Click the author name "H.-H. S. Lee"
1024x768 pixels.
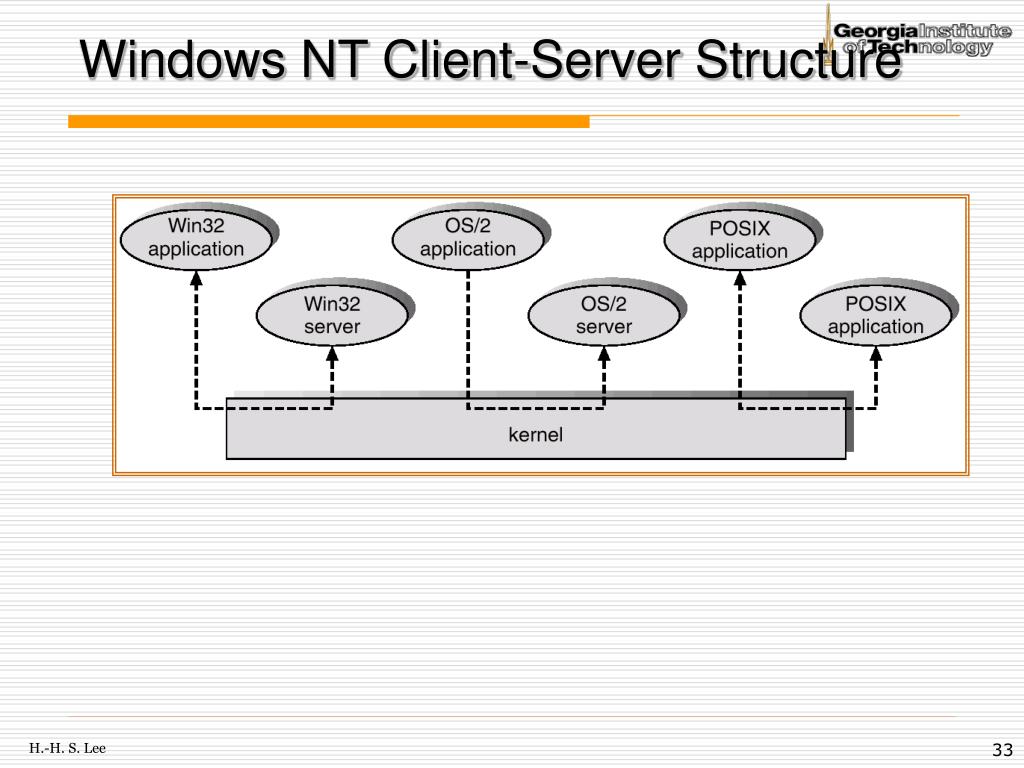(67, 748)
